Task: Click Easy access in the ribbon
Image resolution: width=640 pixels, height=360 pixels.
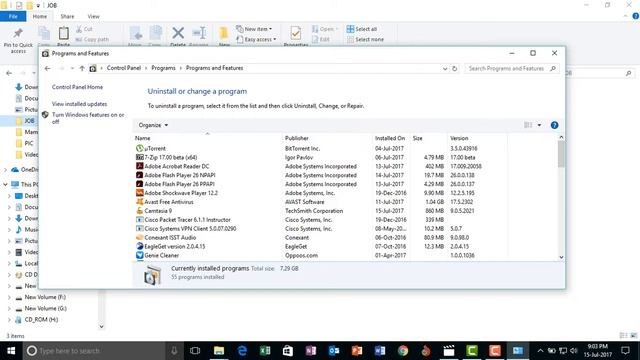Action: pyautogui.click(x=256, y=40)
